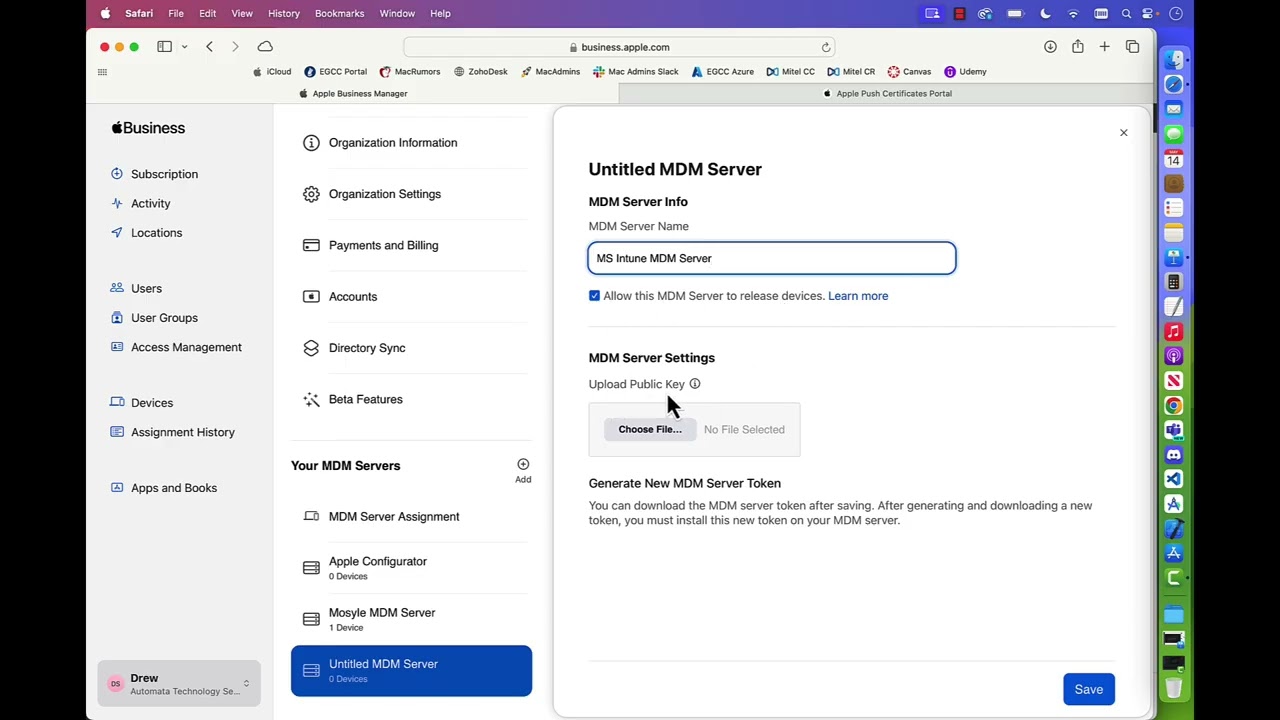Open the Mac Admins Slack bookmark
Viewport: 1280px width, 720px height.
coord(636,72)
